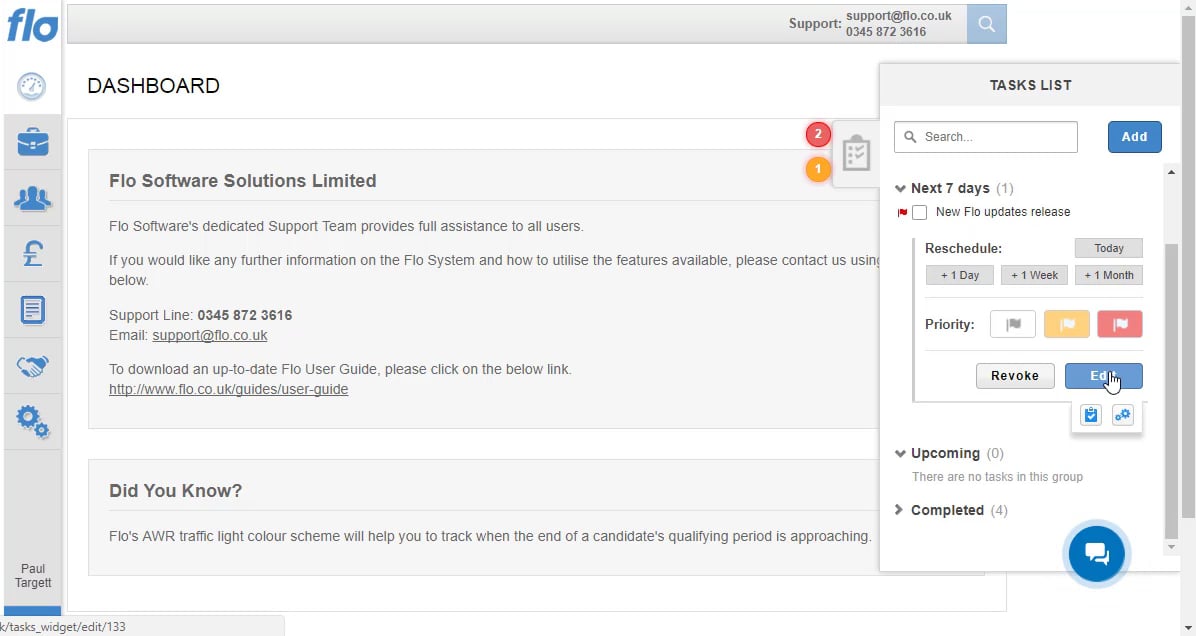Open the handshake icon in sidebar
Viewport: 1196px width, 636px height.
32,366
